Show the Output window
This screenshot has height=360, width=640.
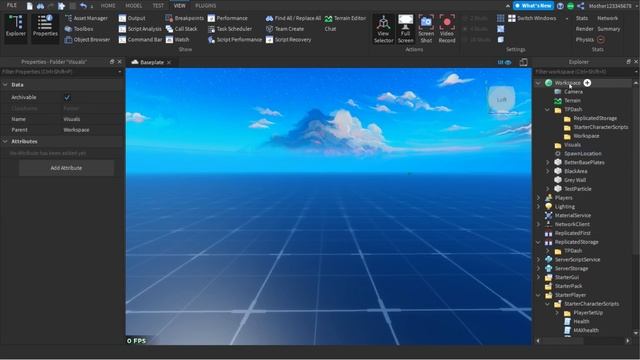132,18
